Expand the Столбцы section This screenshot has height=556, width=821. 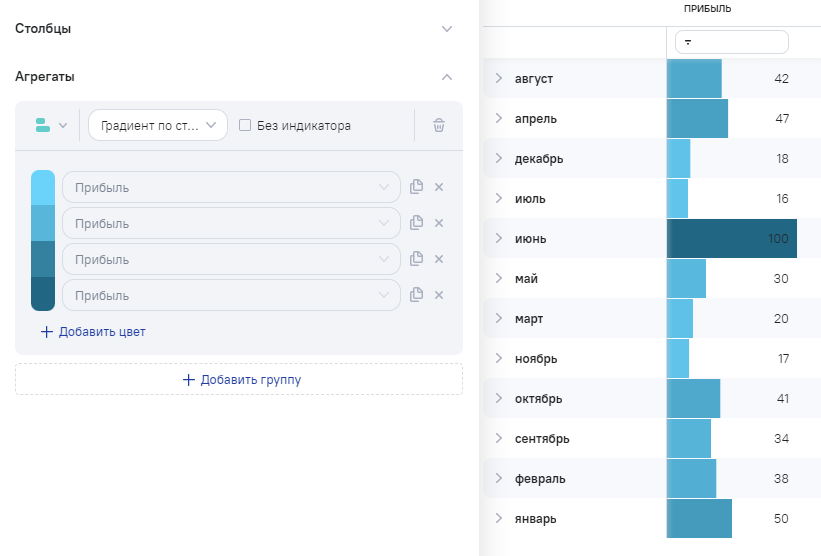[447, 29]
